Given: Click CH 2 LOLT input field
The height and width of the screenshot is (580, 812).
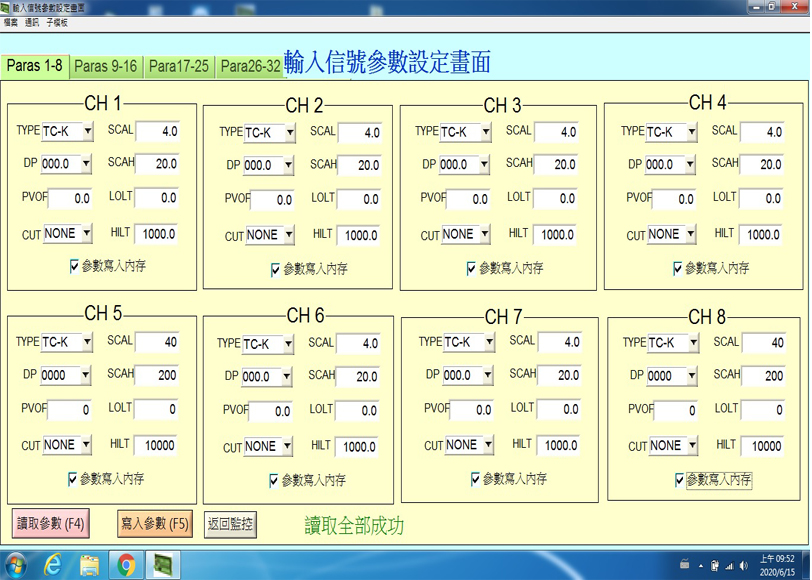Looking at the screenshot, I should 358,199.
